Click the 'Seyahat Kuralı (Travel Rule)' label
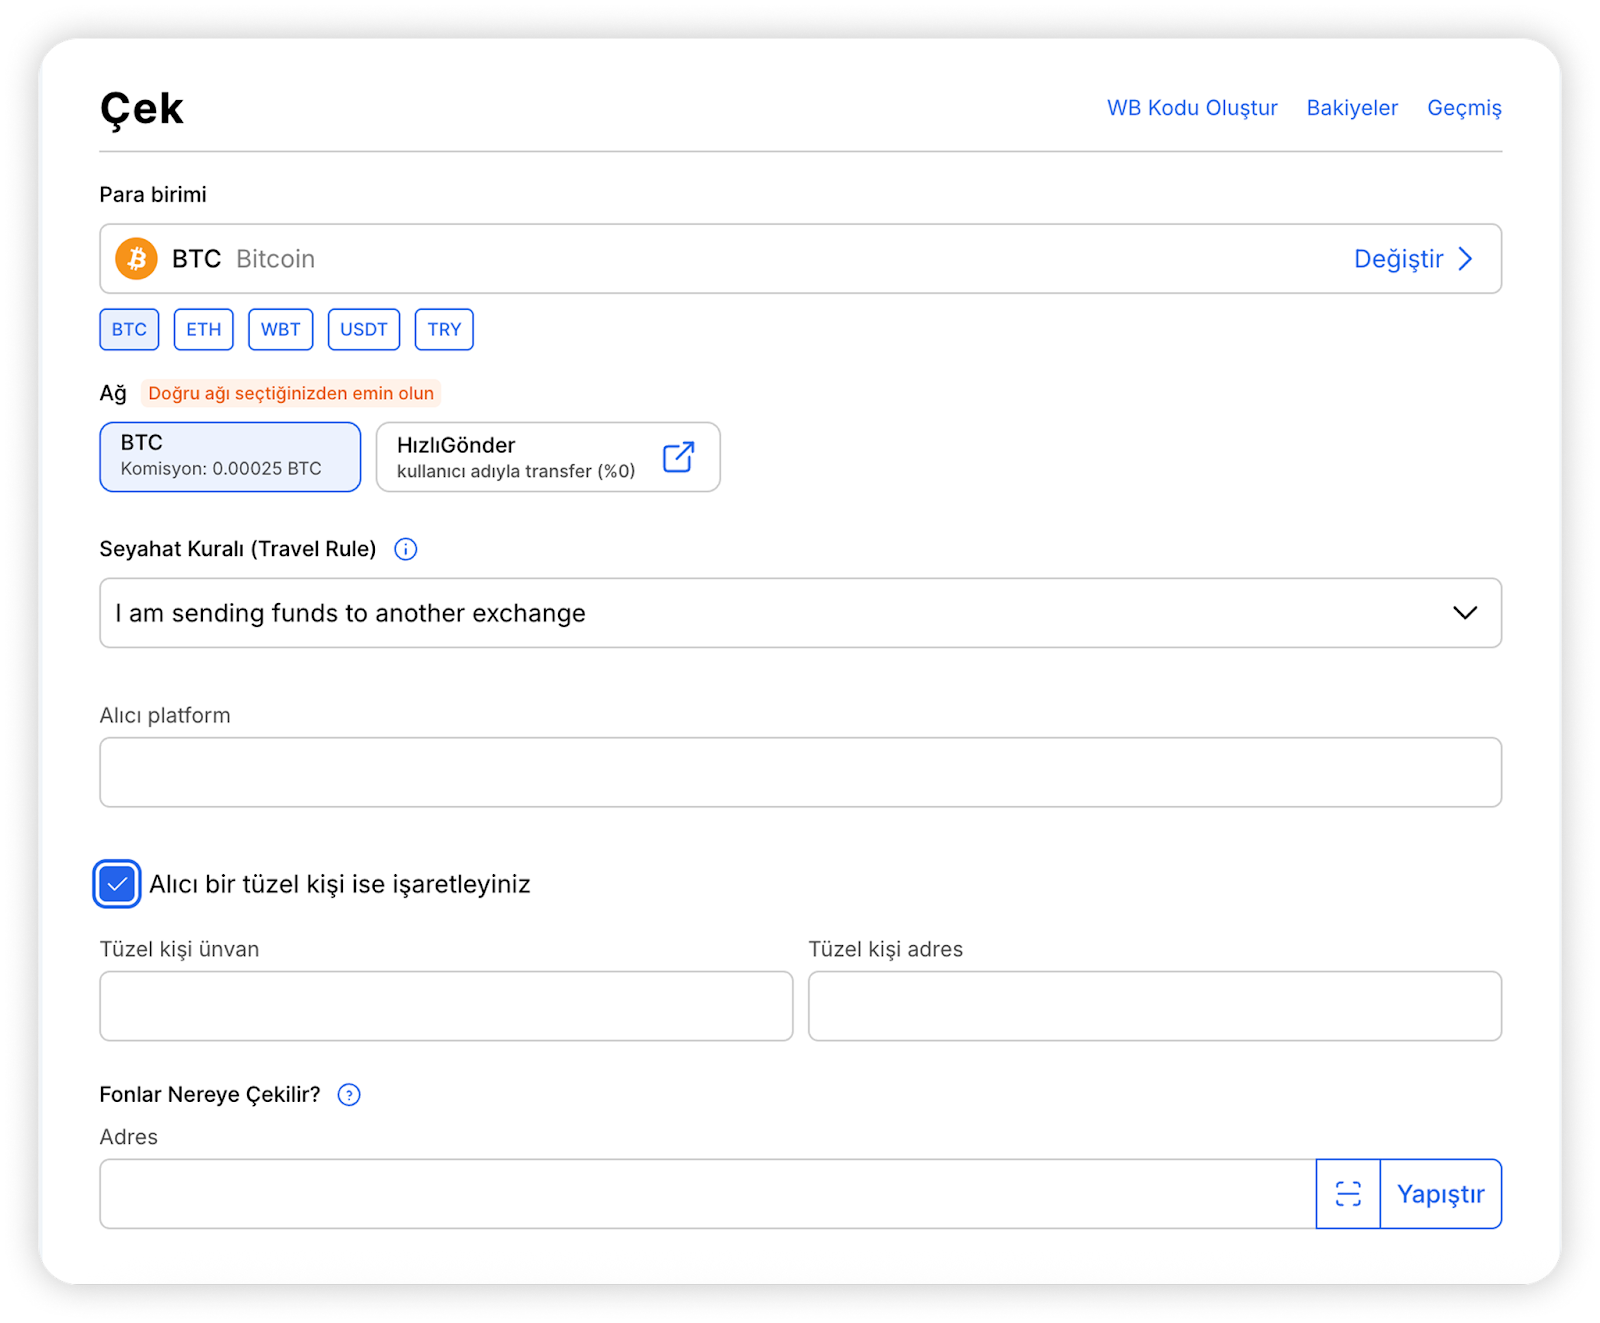Screen dimensions: 1600x1323 point(238,549)
